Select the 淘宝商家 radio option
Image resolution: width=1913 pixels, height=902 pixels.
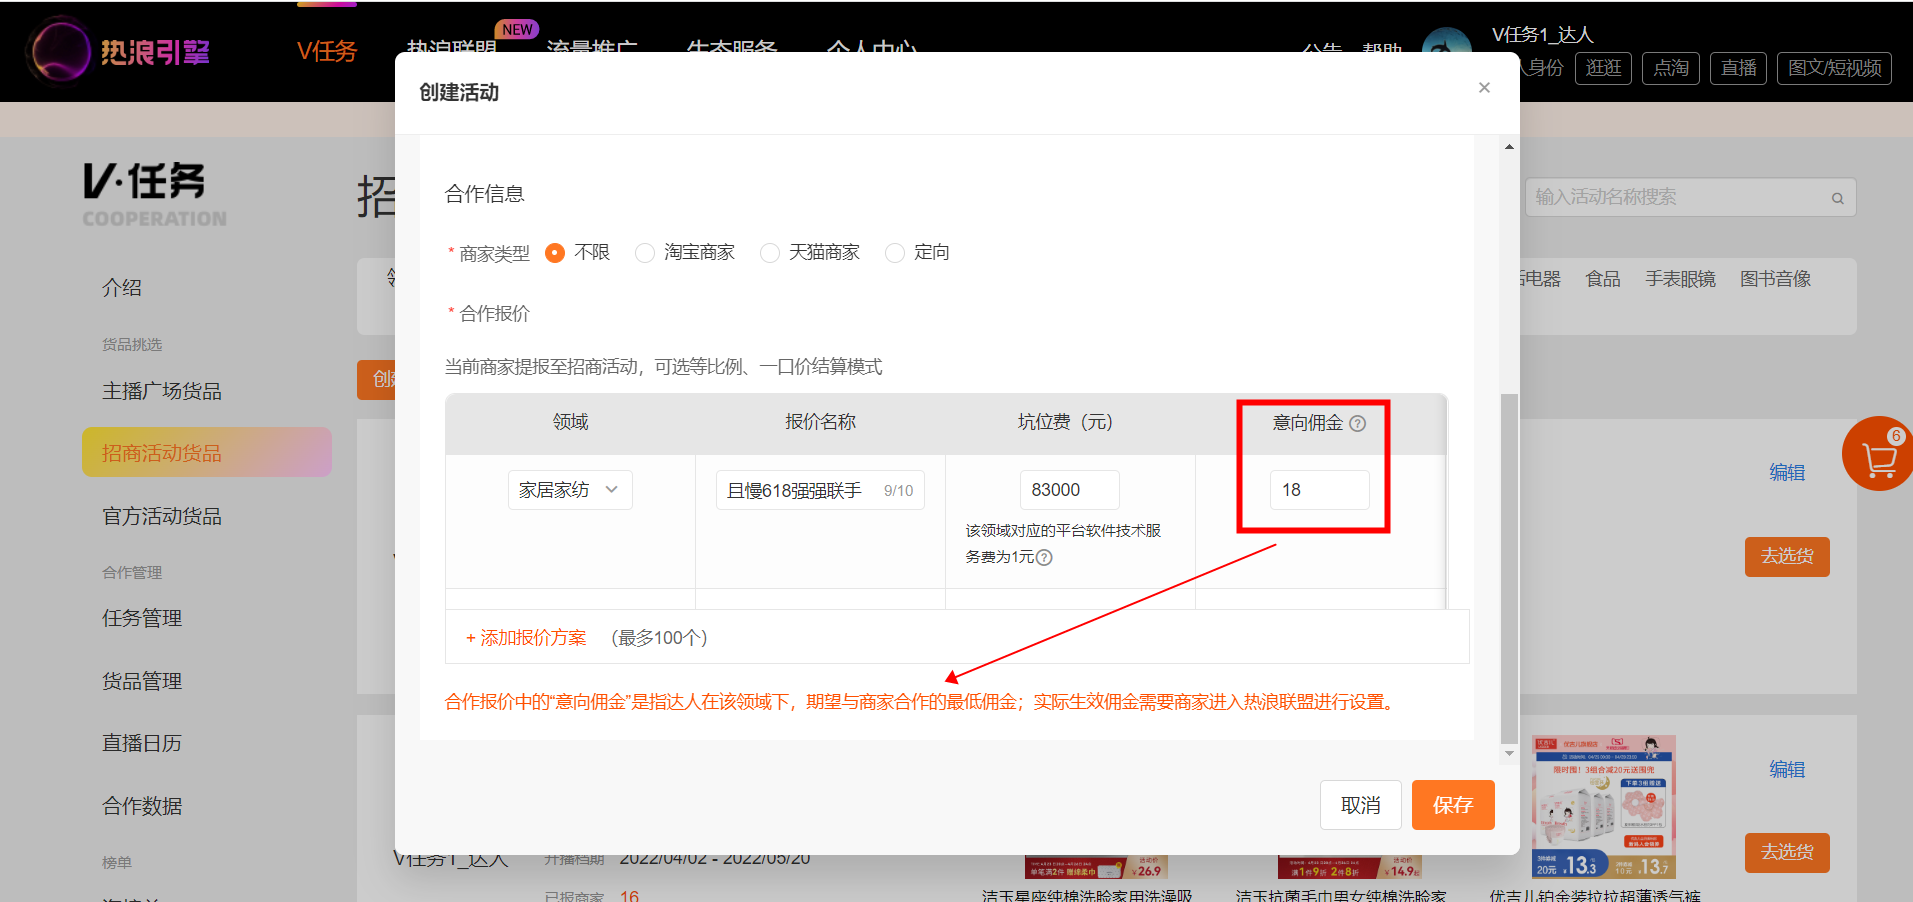click(x=645, y=253)
